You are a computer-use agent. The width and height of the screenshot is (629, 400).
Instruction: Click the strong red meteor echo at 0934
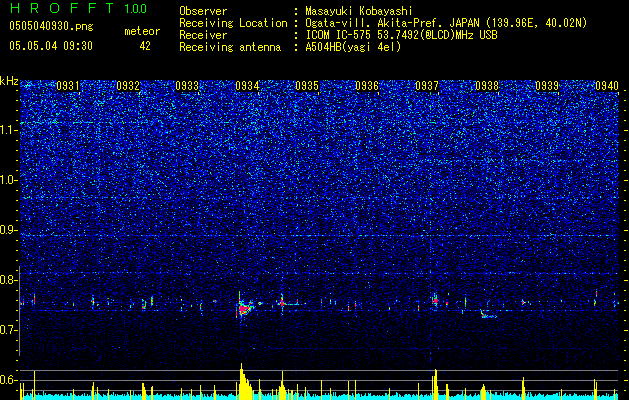243,309
